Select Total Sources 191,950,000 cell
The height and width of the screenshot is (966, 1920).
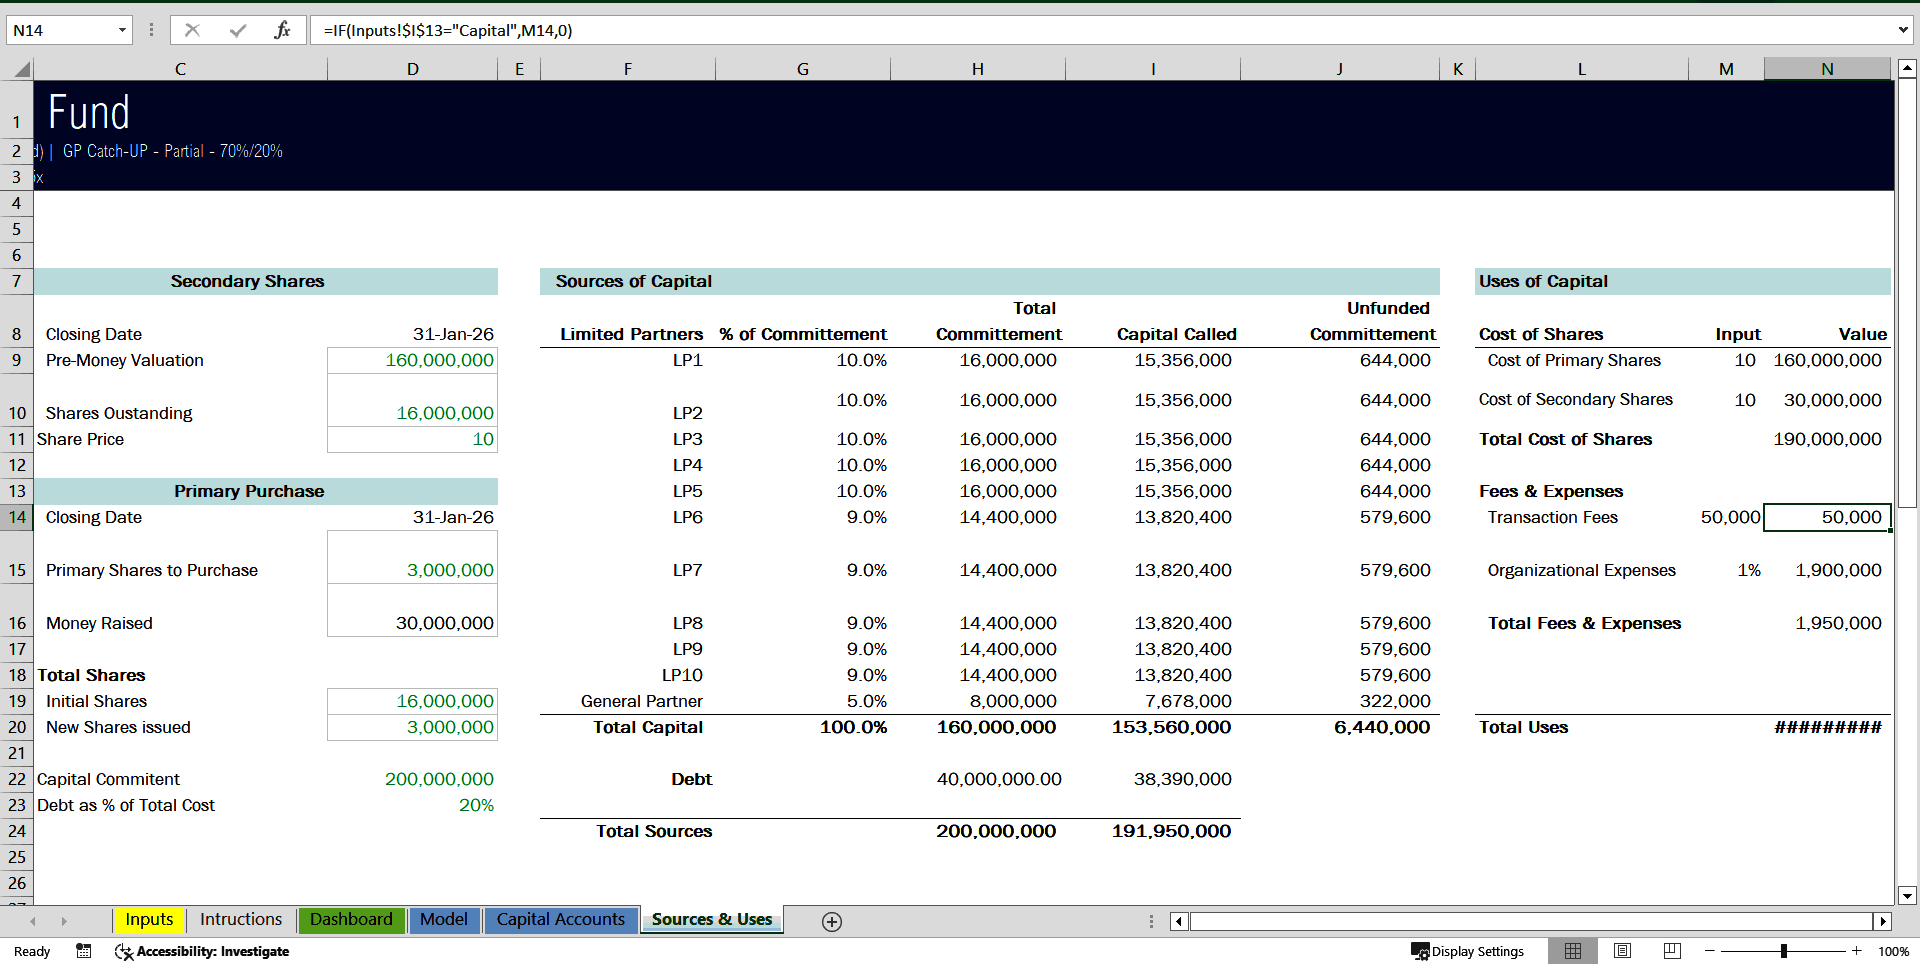[1152, 831]
